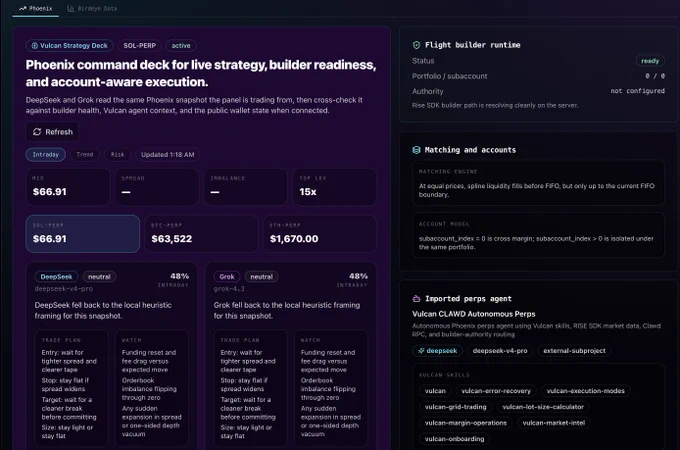The width and height of the screenshot is (680, 450).
Task: Click the DeepSeek WATCH card
Action: pos(152,388)
